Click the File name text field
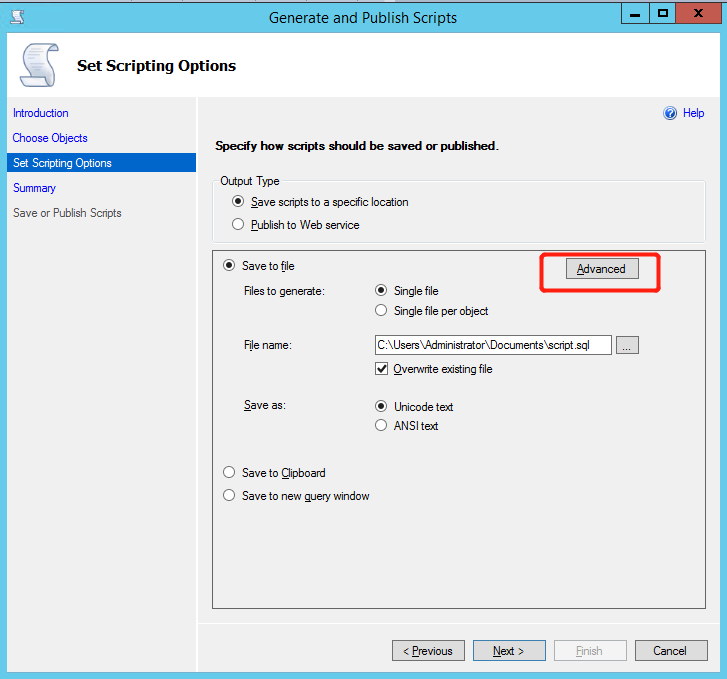 tap(493, 345)
